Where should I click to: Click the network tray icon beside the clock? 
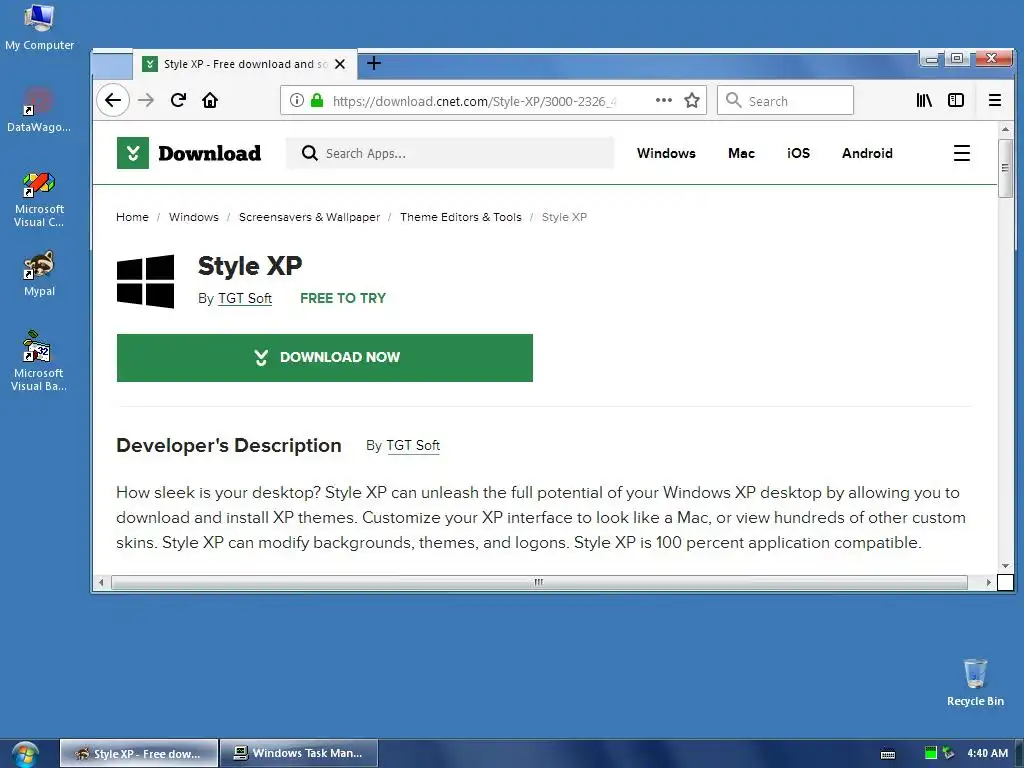click(x=948, y=753)
